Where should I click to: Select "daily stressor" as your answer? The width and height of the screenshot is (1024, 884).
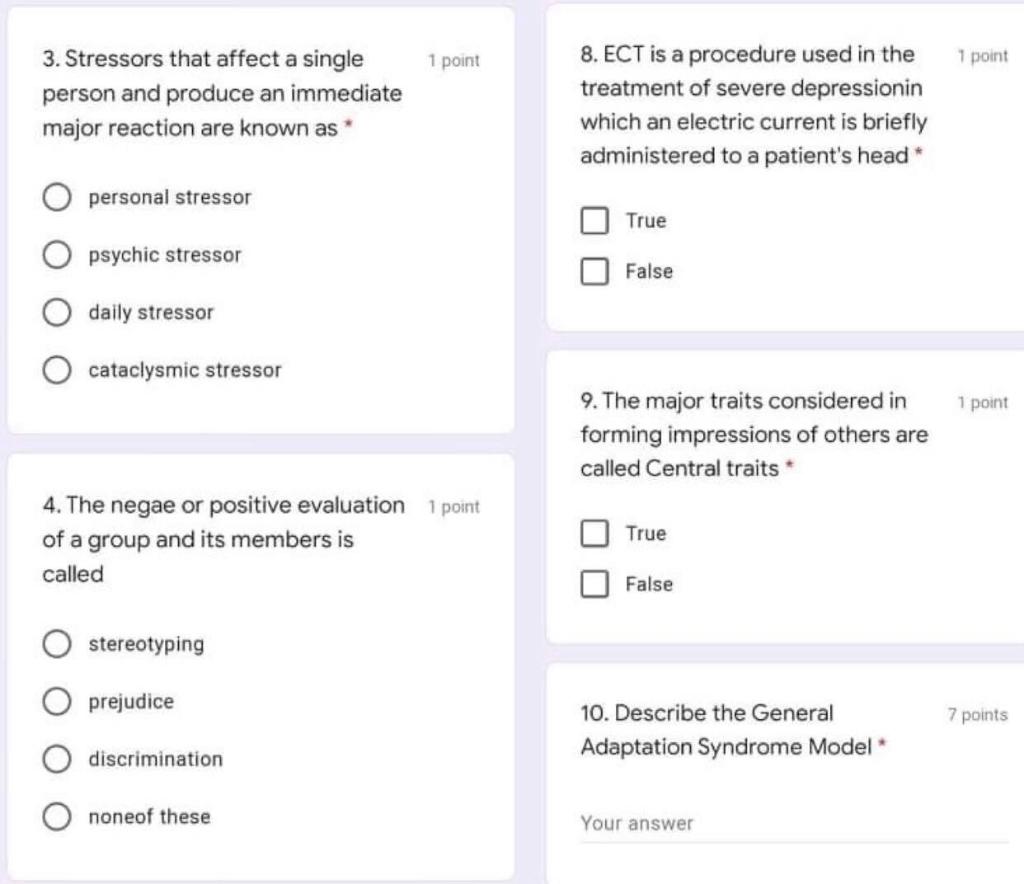coord(57,312)
